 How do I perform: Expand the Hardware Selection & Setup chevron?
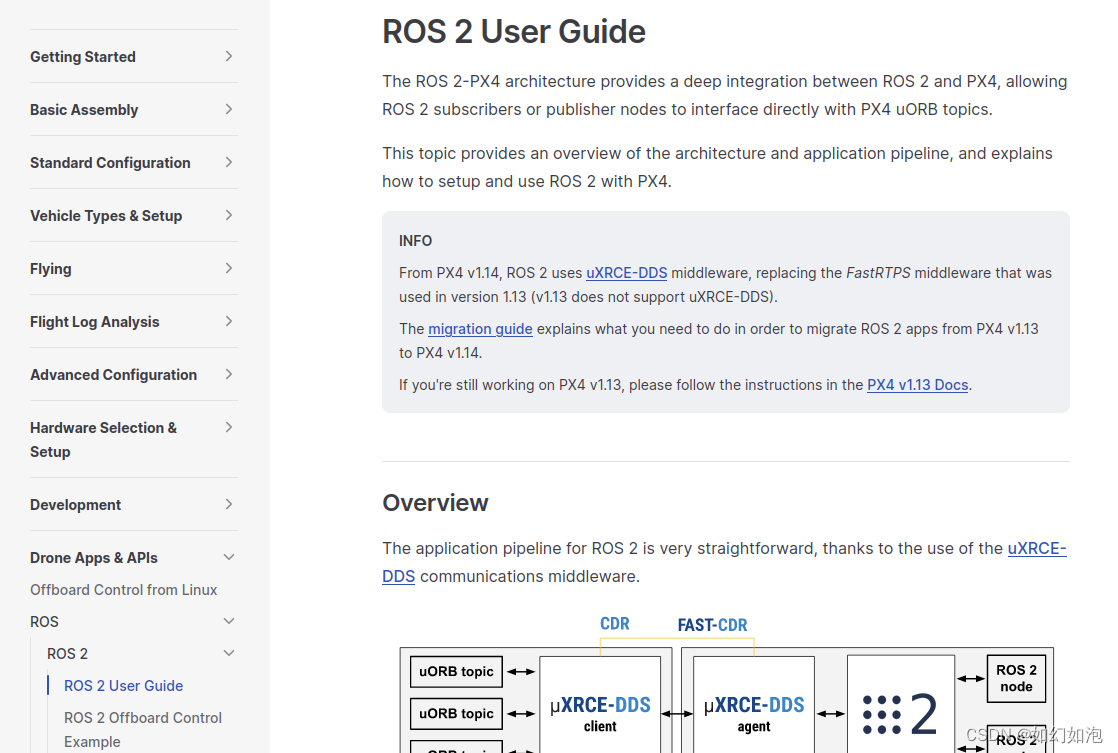click(229, 427)
